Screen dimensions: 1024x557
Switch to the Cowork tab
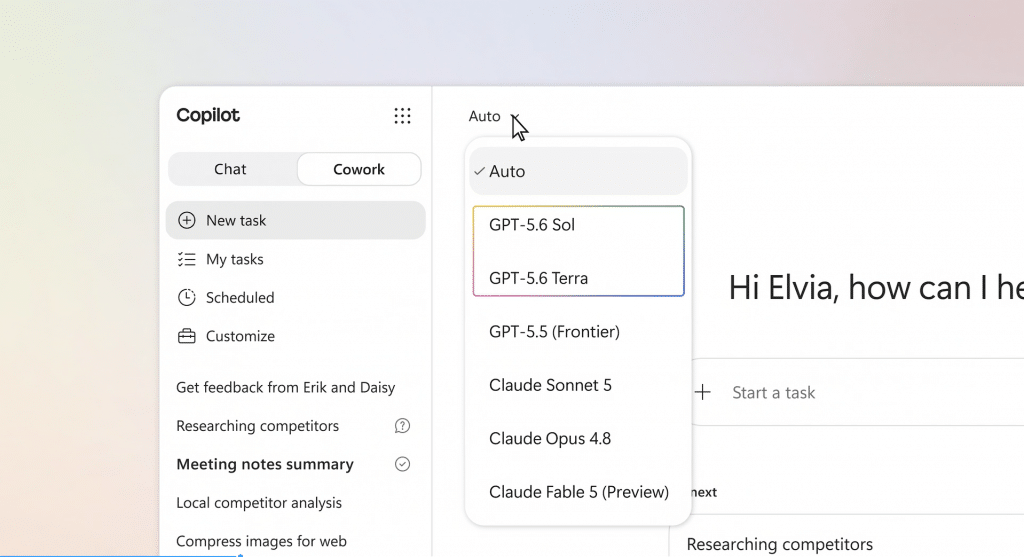tap(359, 169)
